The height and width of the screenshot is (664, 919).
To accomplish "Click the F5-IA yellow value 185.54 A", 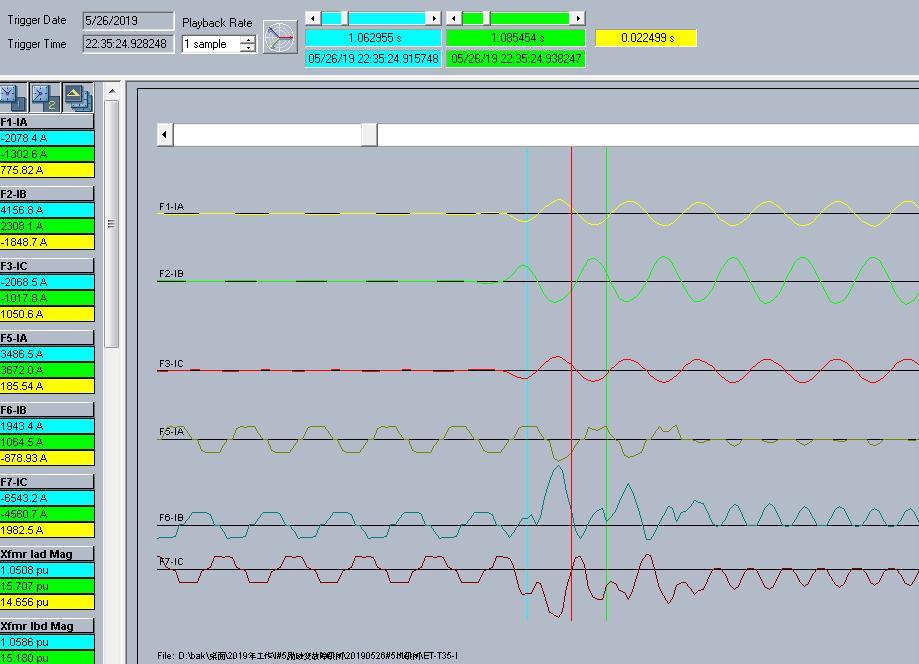I will [47, 387].
